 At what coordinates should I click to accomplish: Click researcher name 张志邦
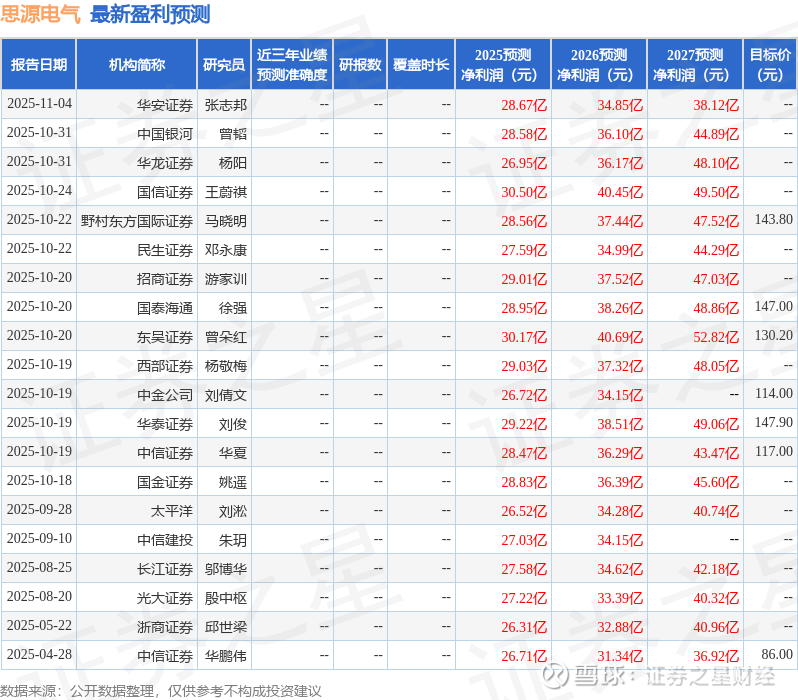point(225,105)
